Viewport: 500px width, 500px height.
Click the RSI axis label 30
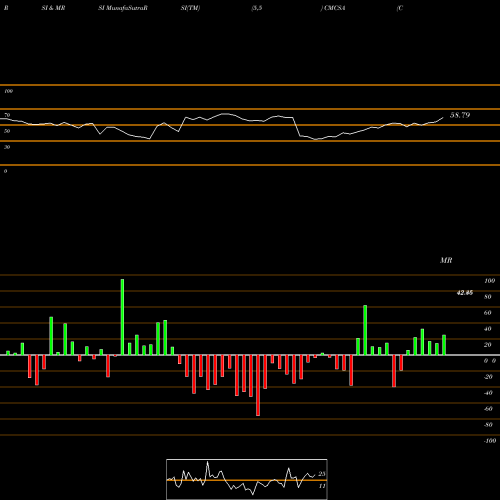pos(7,147)
